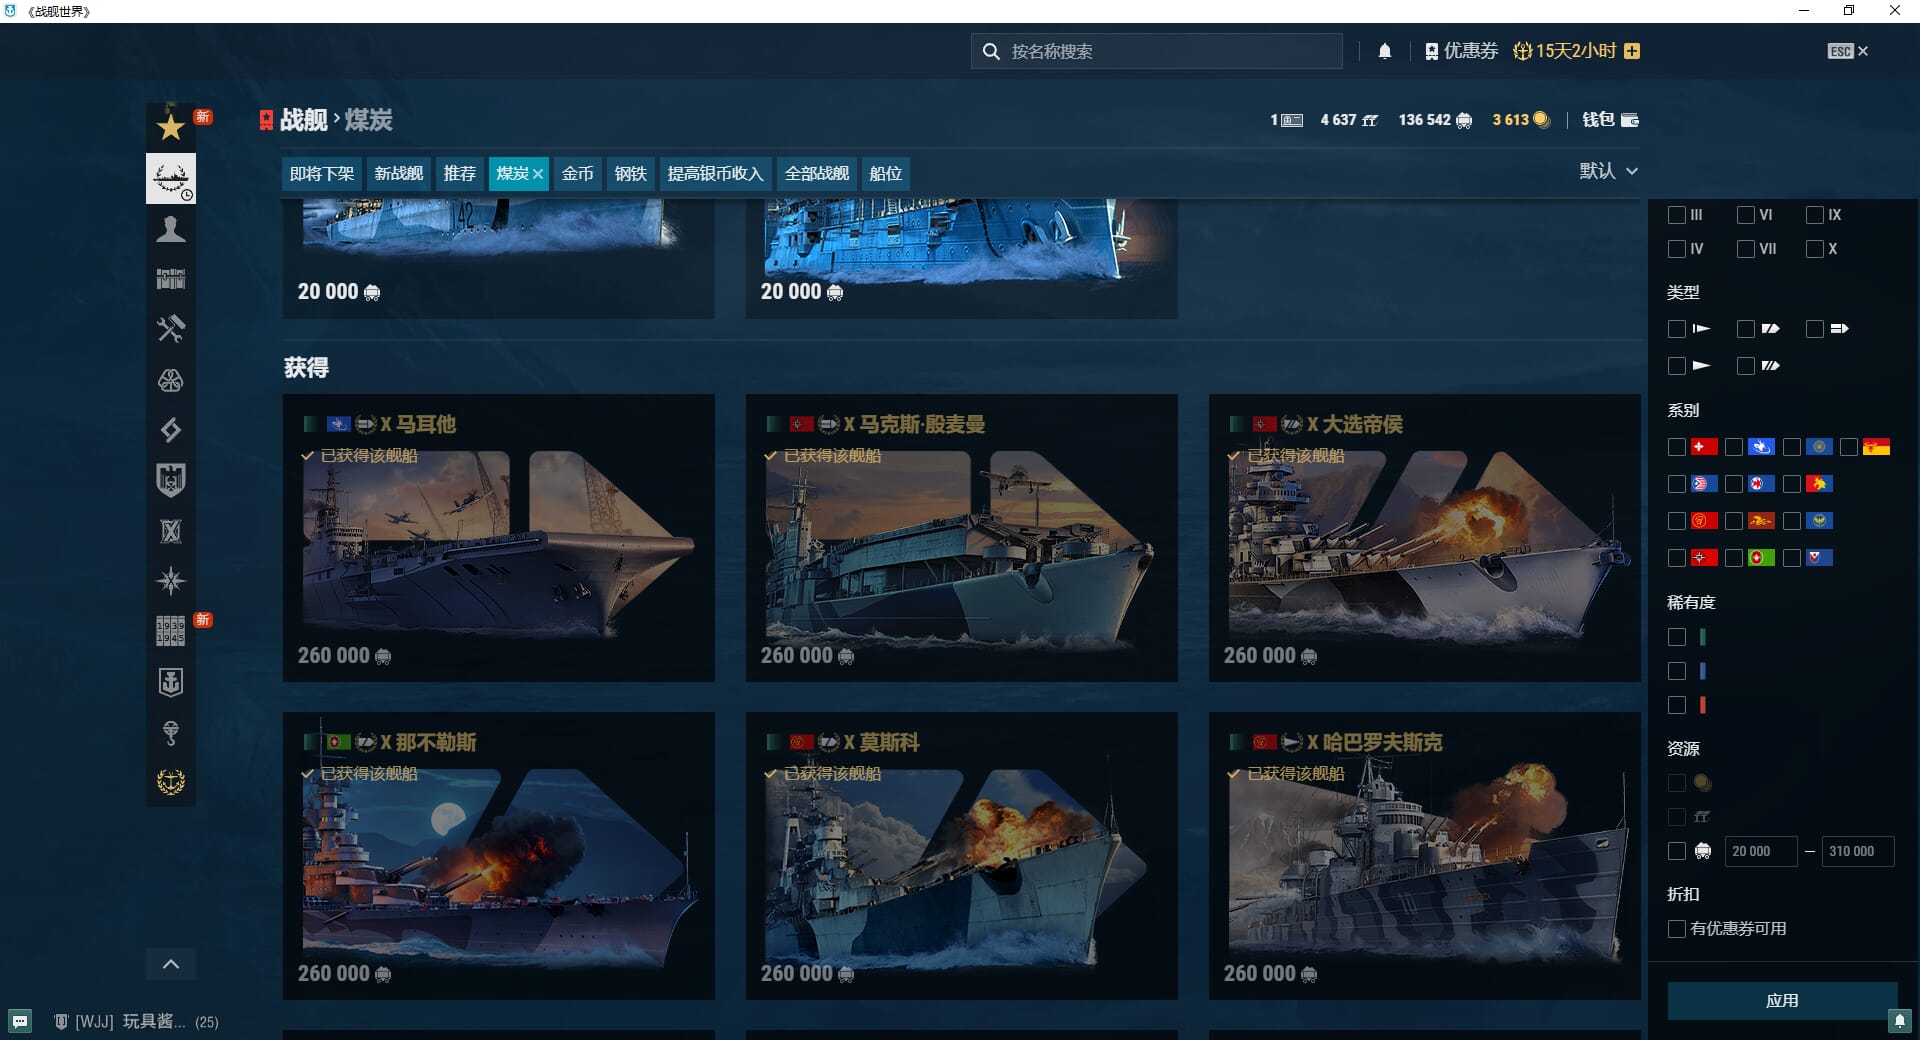Open the 1939-1945 section in sidebar
Screen dimensions: 1920x1040
click(x=171, y=631)
